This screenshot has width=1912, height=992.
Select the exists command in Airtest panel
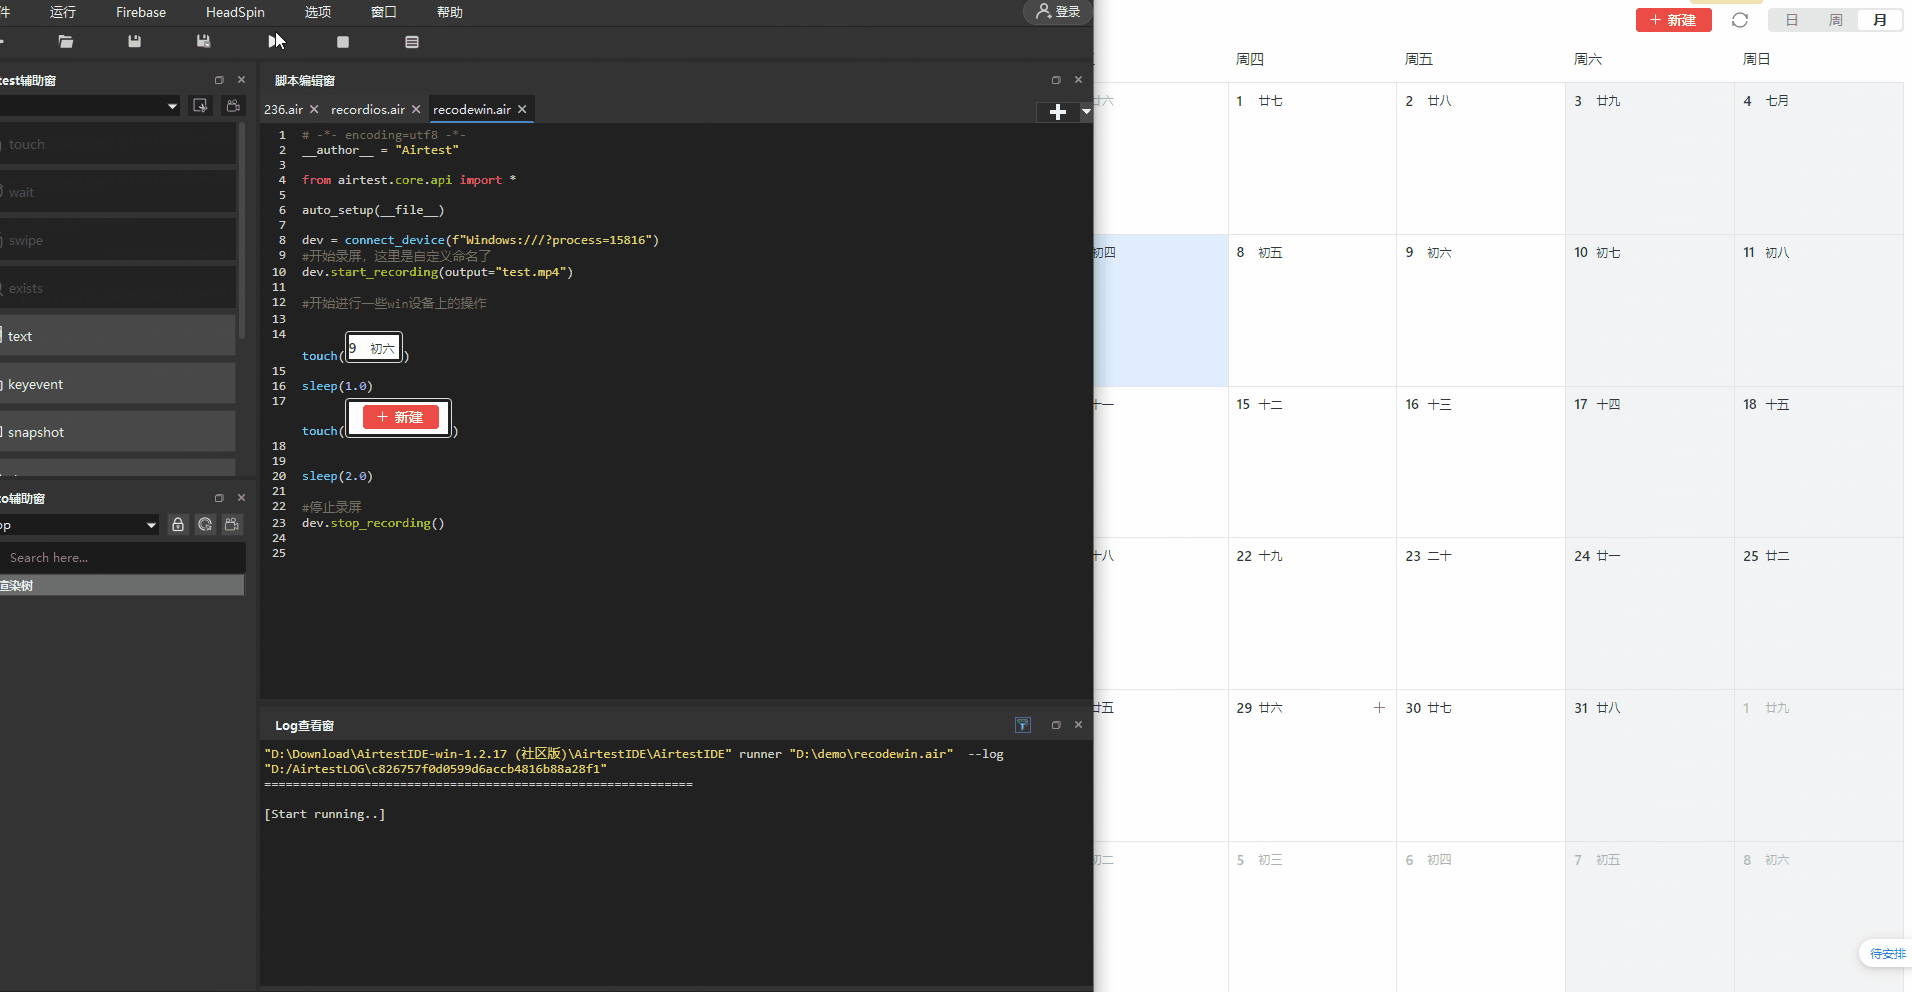(x=116, y=288)
